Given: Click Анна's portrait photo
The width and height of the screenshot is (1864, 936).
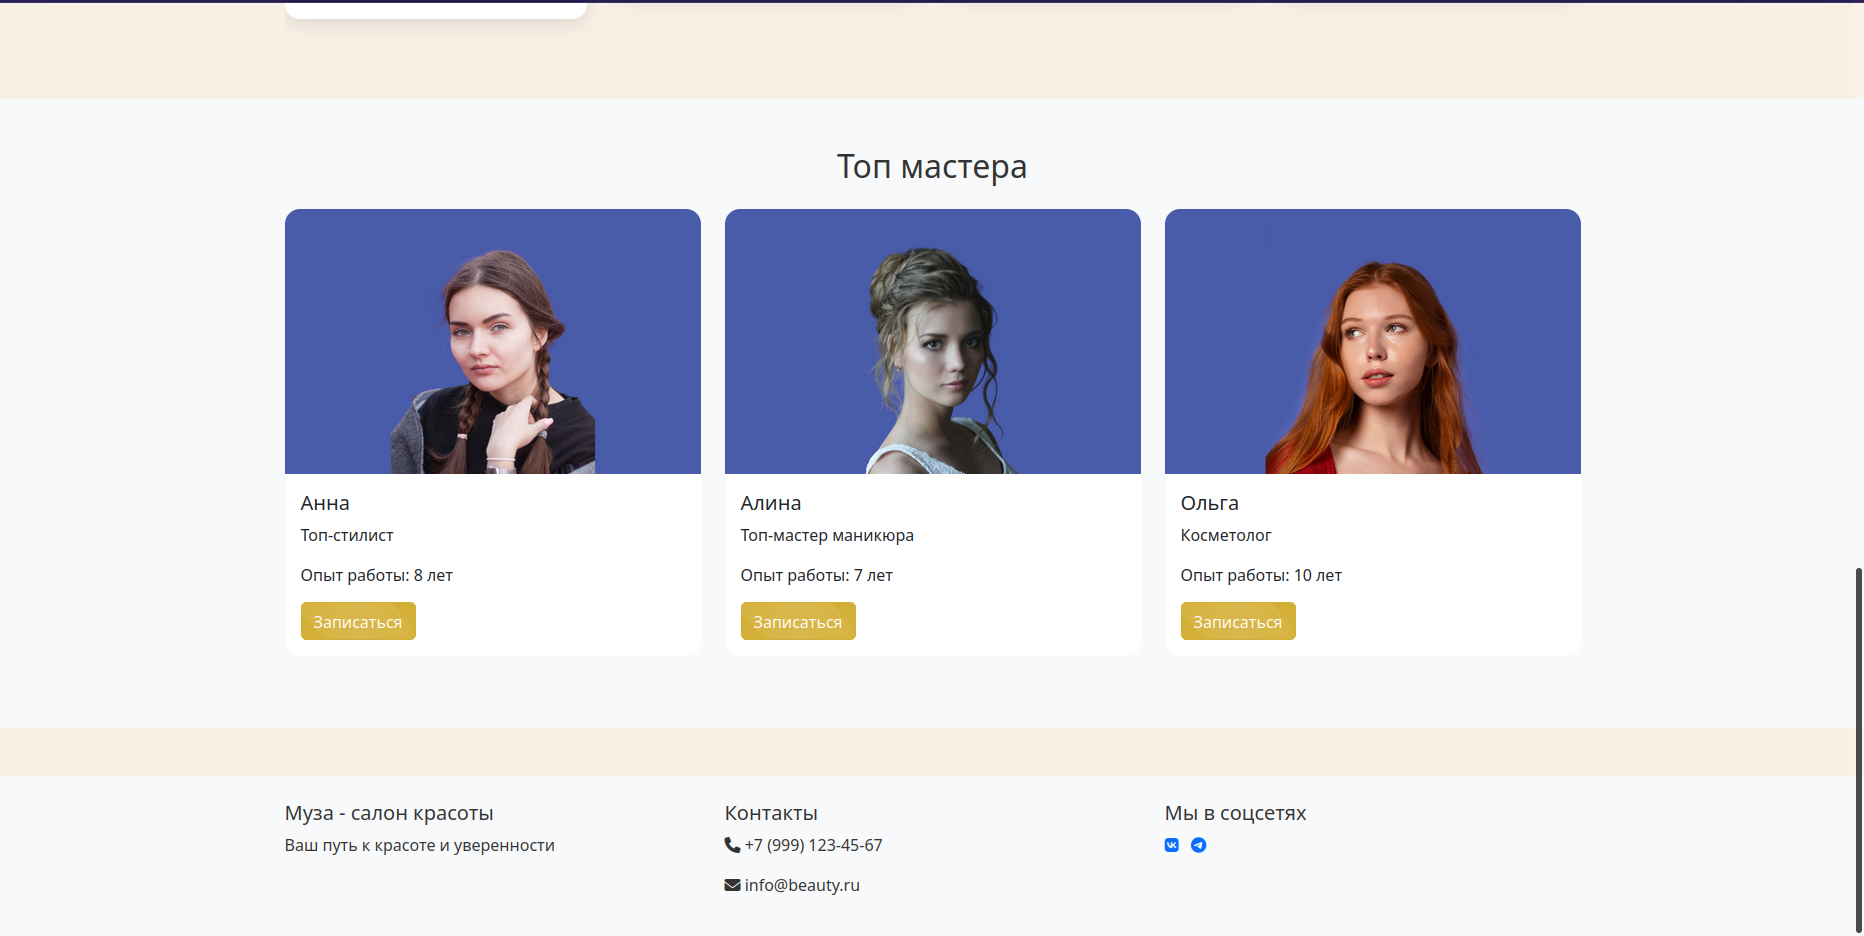Looking at the screenshot, I should click(x=492, y=342).
